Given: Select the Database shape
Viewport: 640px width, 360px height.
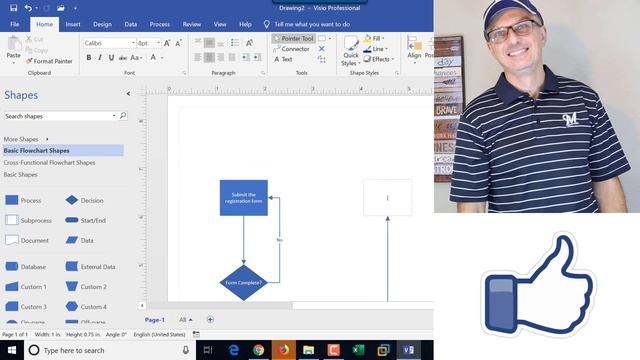Looking at the screenshot, I should pyautogui.click(x=25, y=267).
